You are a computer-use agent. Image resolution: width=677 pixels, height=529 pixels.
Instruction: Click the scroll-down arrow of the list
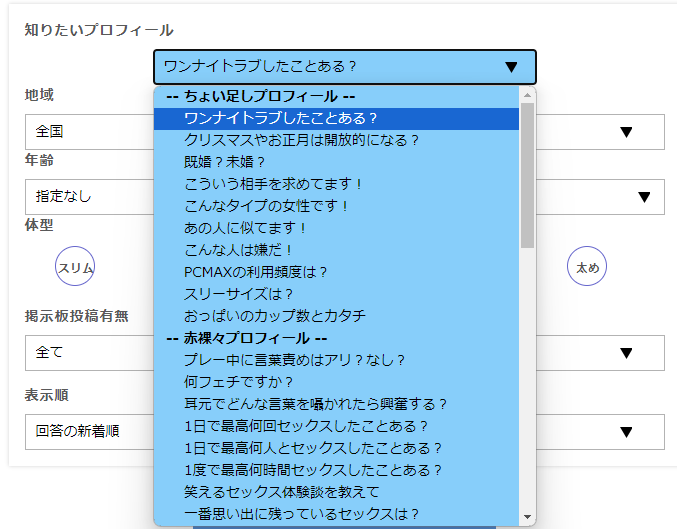[x=527, y=516]
